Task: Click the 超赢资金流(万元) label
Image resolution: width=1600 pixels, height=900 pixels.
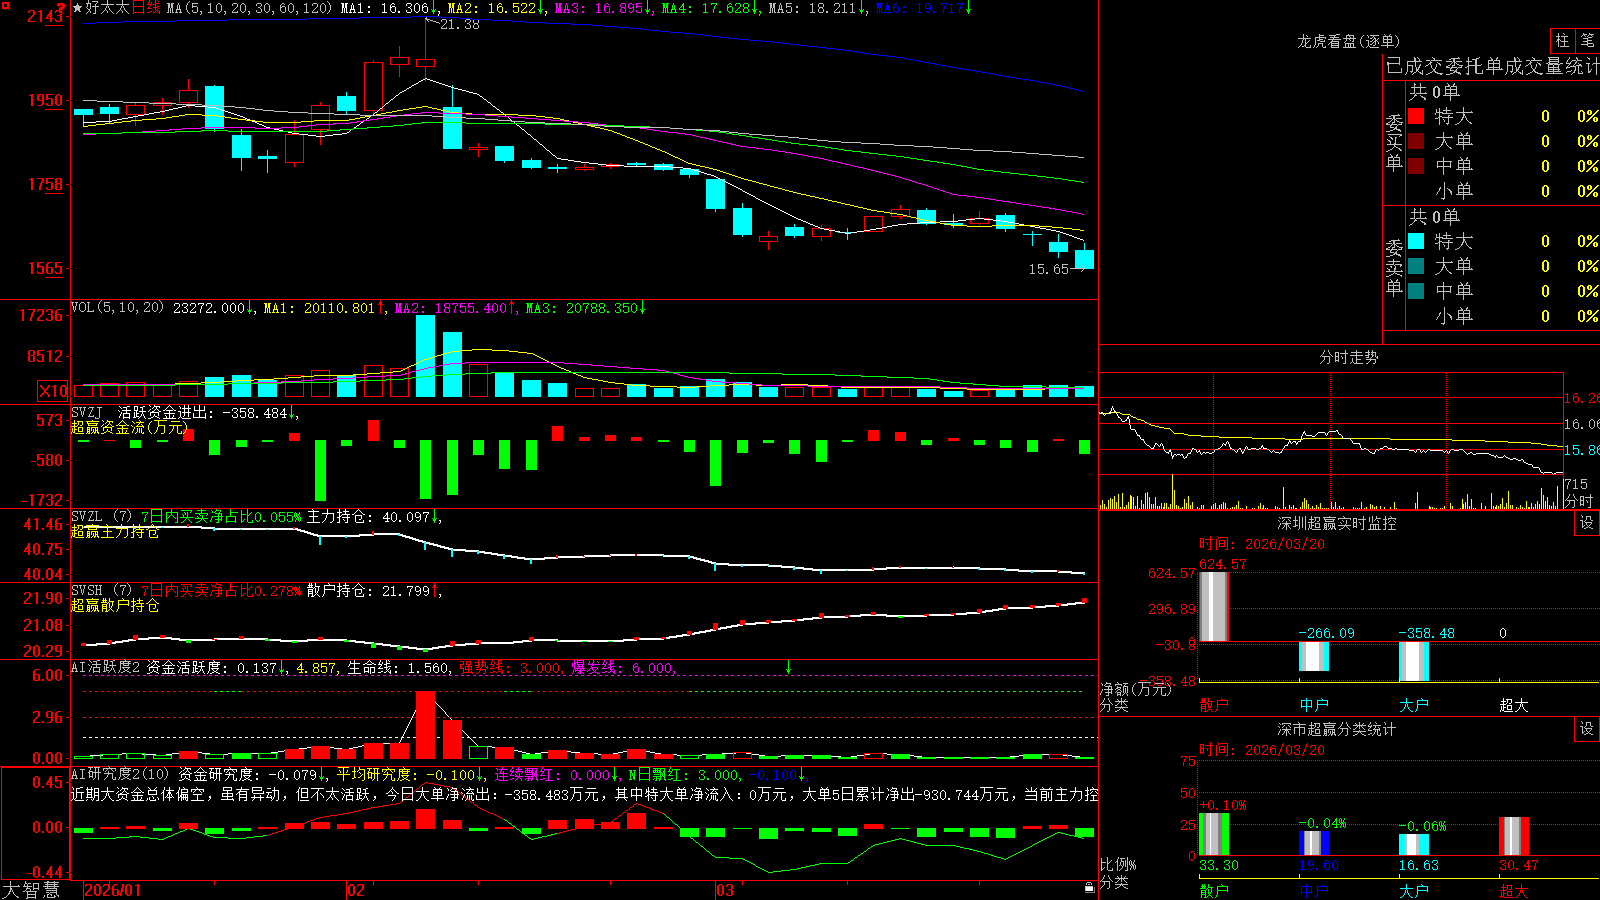Action: tap(129, 427)
